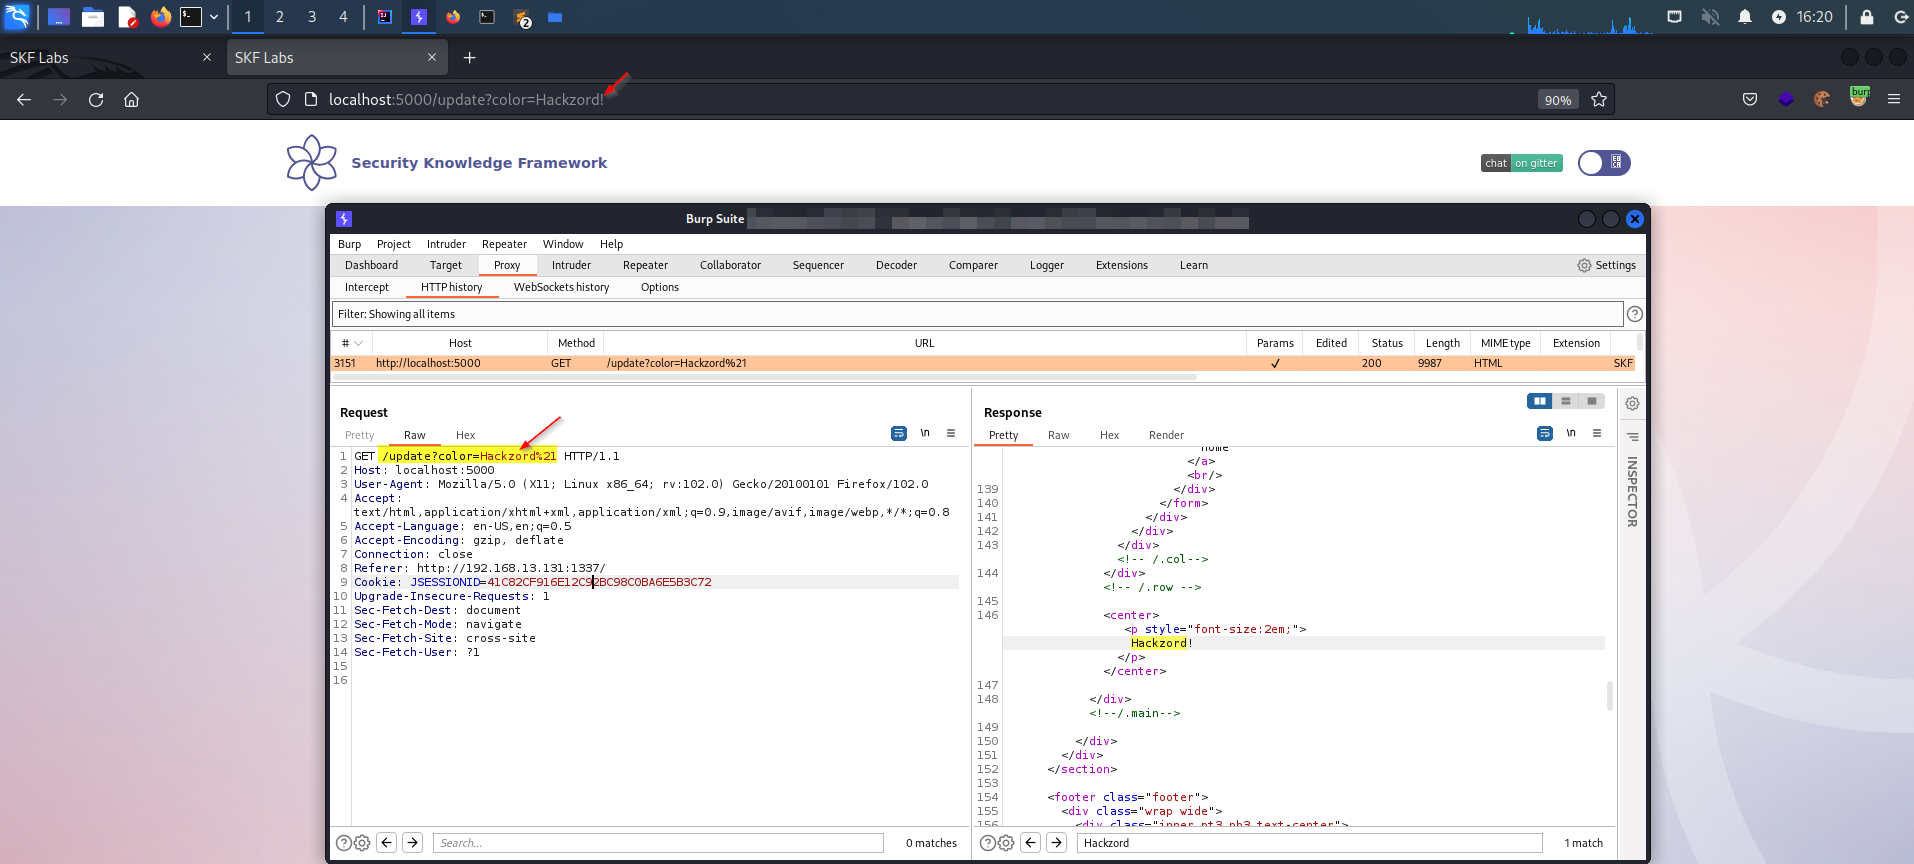1914x864 pixels.
Task: Switch Response view to Render
Action: point(1166,435)
